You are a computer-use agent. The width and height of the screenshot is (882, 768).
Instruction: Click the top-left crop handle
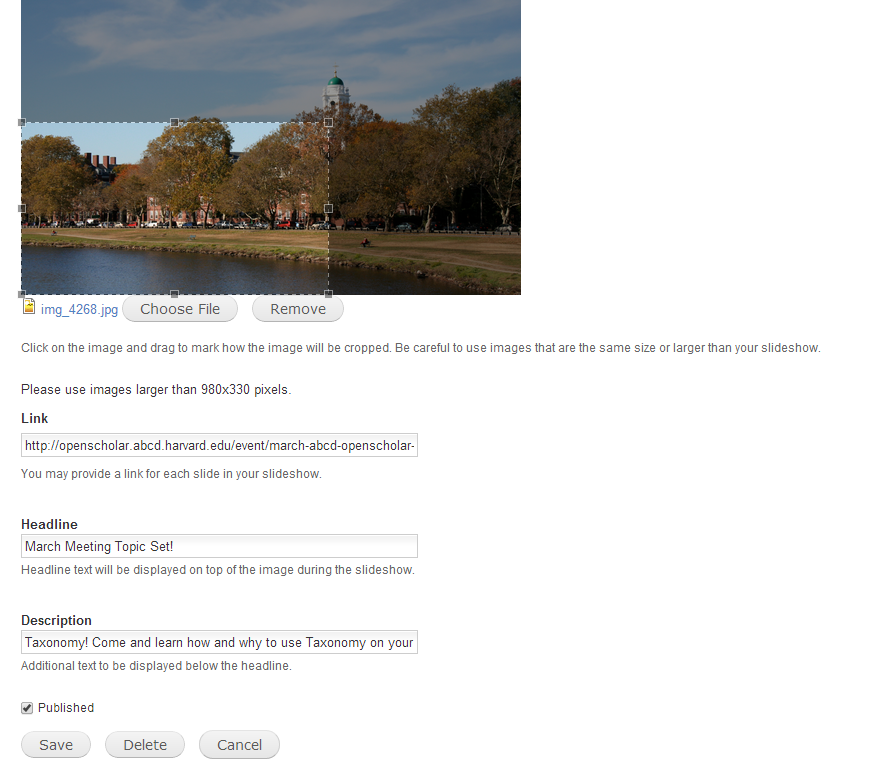tap(22, 122)
